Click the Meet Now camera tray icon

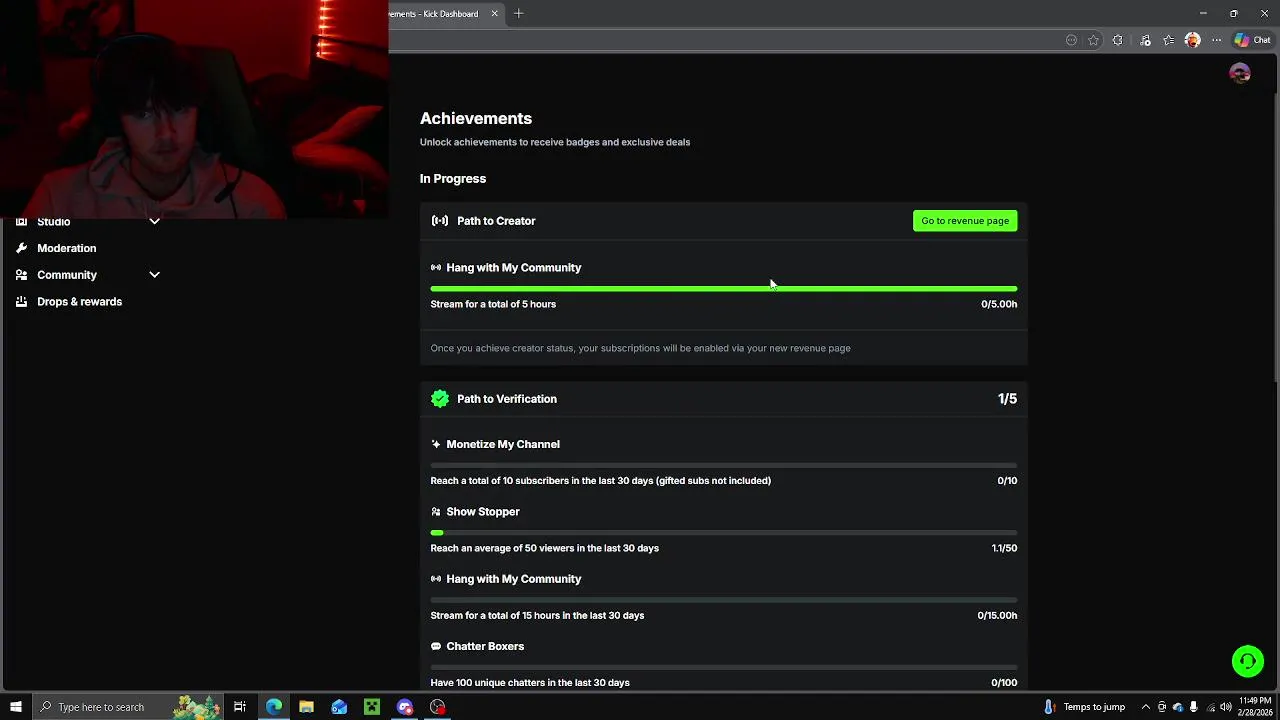tap(1162, 707)
